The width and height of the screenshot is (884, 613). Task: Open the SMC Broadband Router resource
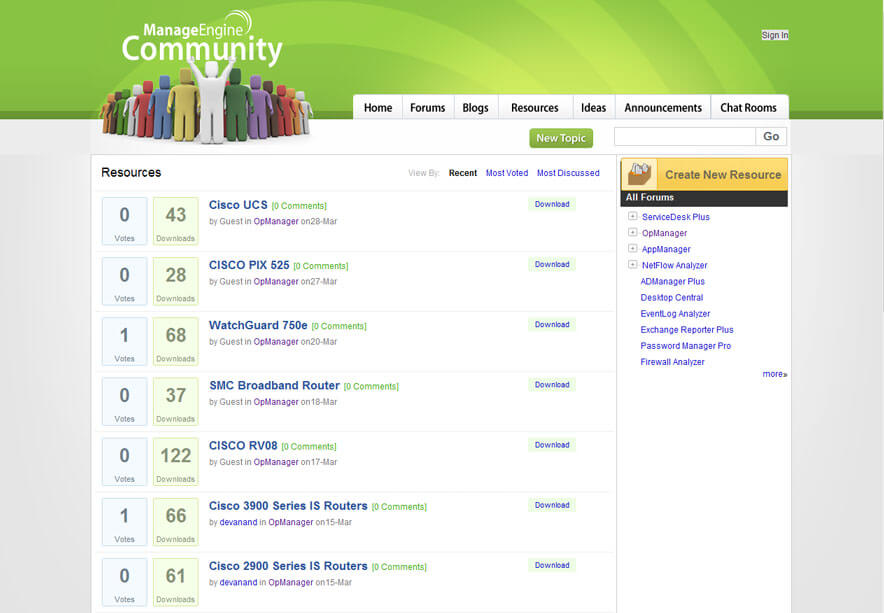pyautogui.click(x=275, y=385)
